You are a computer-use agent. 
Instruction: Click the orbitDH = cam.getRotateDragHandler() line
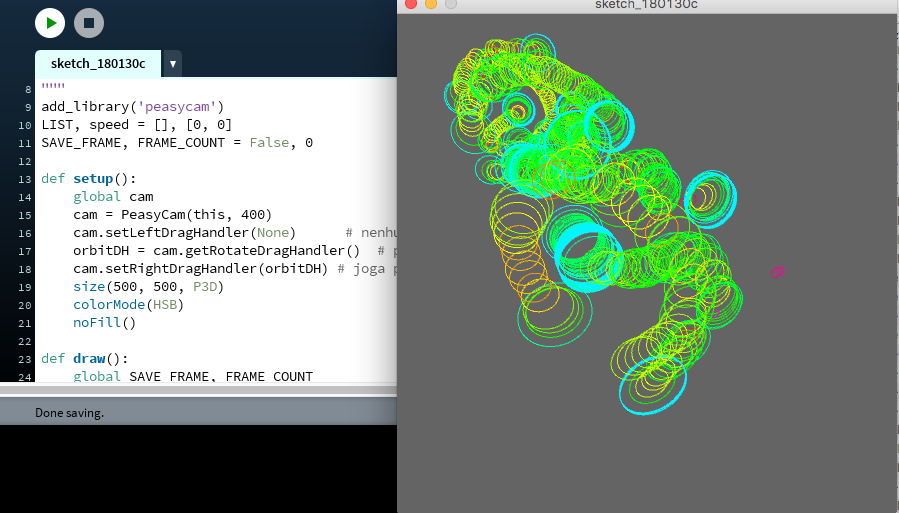216,250
